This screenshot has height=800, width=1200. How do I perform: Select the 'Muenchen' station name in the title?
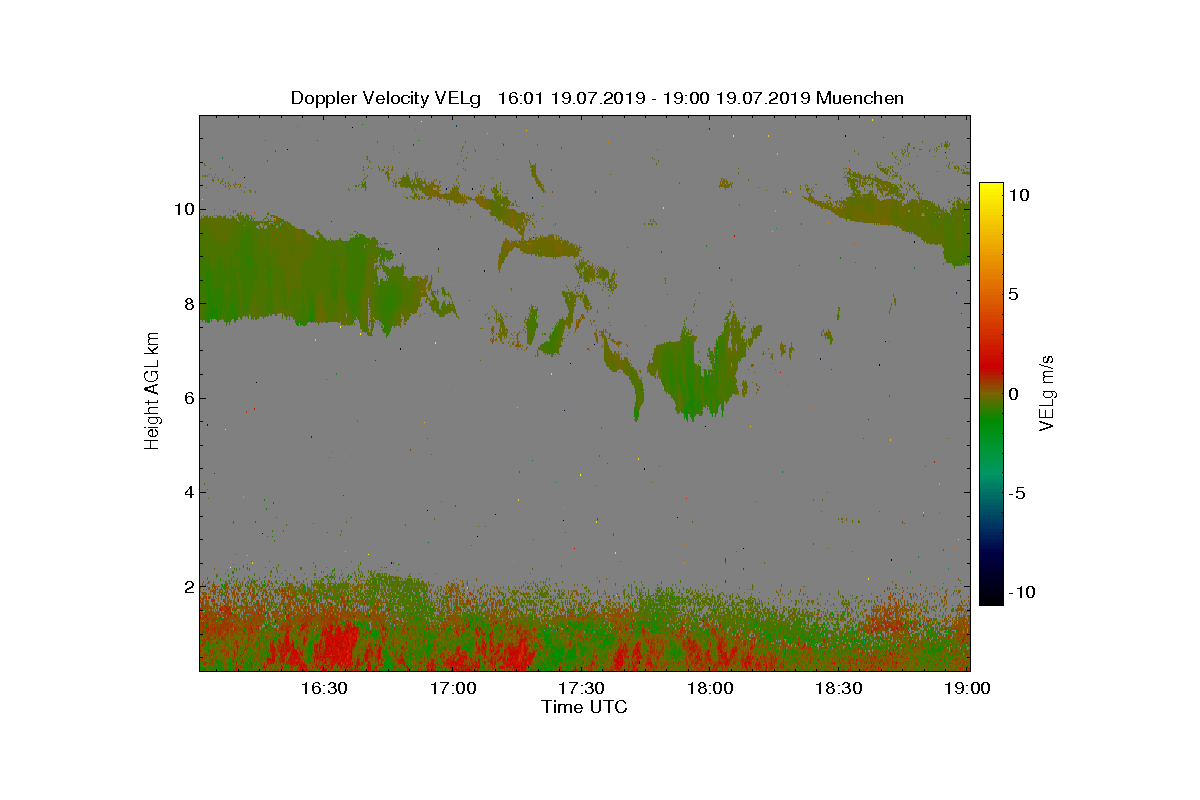point(860,98)
